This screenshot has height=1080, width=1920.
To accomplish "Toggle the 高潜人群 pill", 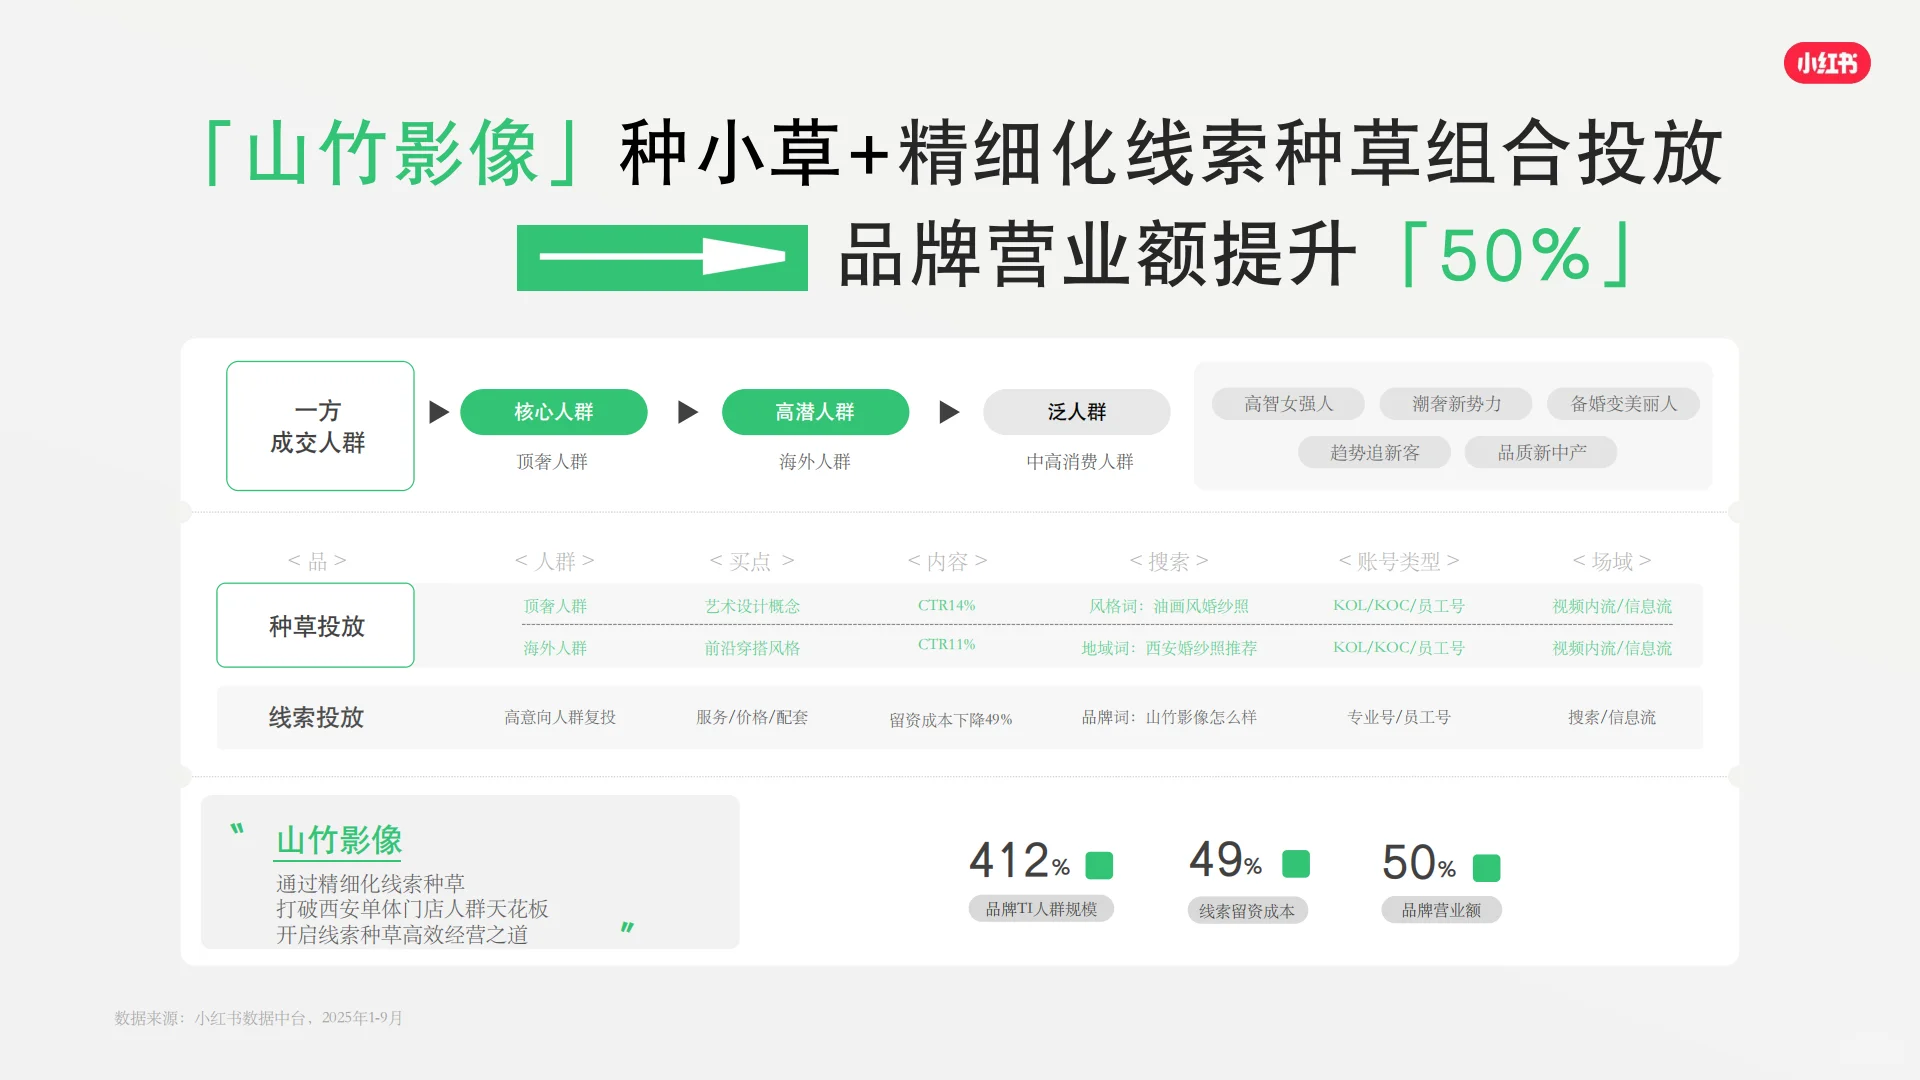I will 816,411.
